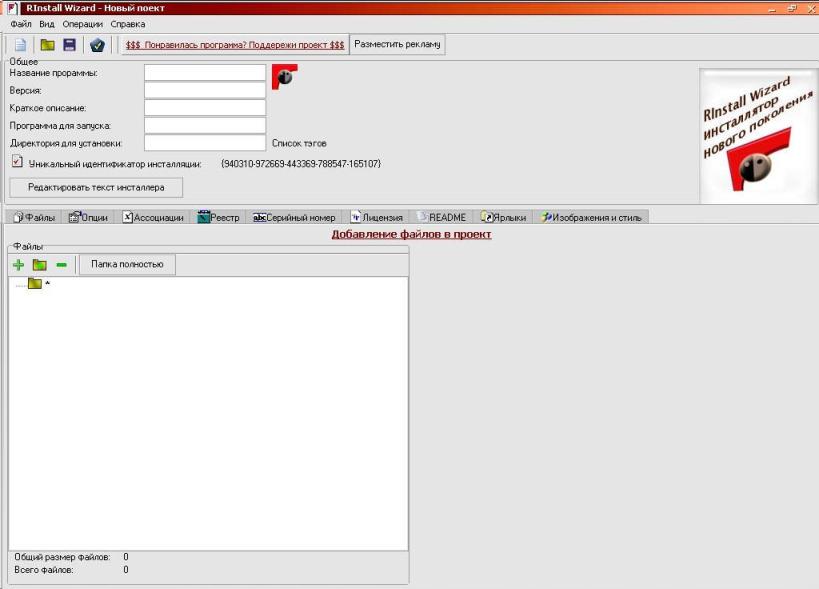Click the RInstall Wizard logo image
The height and width of the screenshot is (589, 819).
(x=758, y=136)
